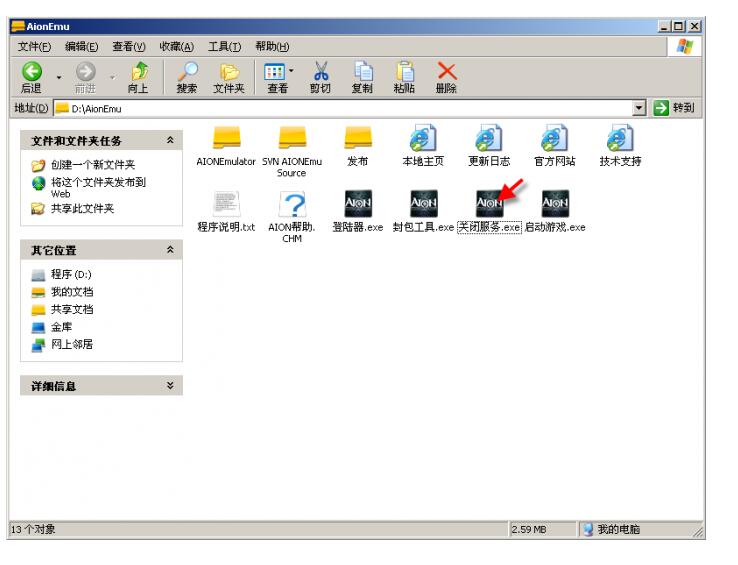Open the 收藏(A) menu
Image resolution: width=738 pixels, height=565 pixels.
point(176,47)
